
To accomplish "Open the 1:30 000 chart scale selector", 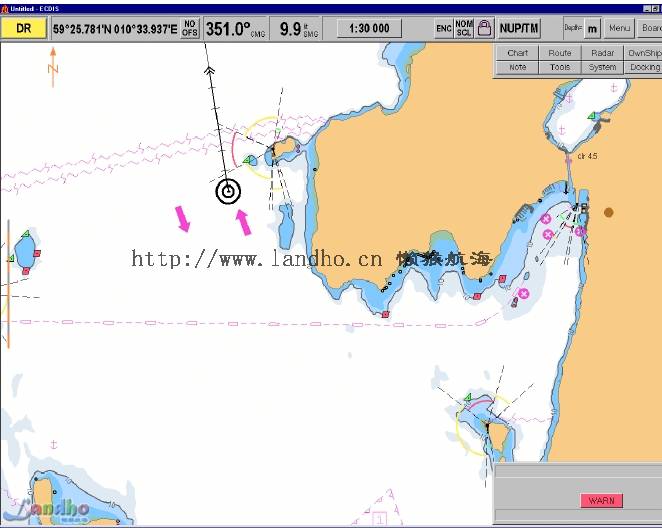I will [x=369, y=28].
